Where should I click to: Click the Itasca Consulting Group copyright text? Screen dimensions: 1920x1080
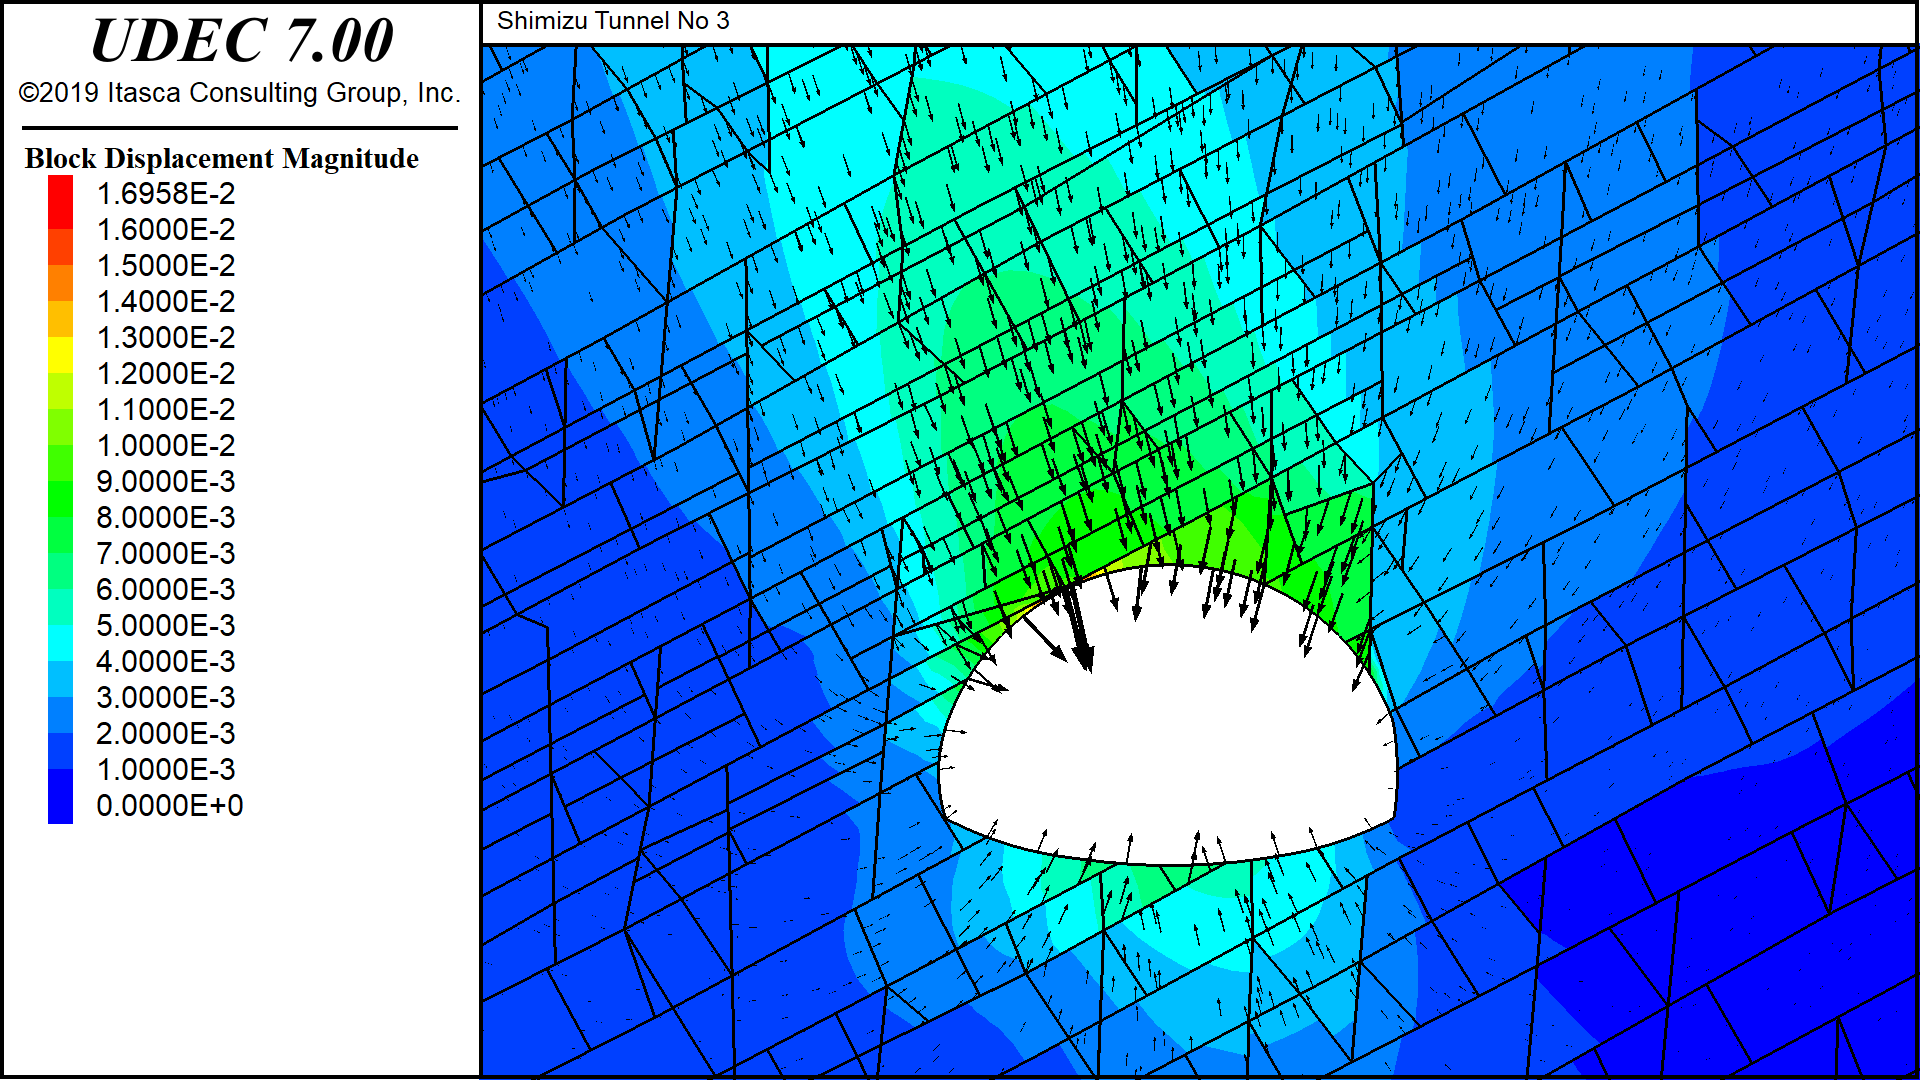click(240, 93)
